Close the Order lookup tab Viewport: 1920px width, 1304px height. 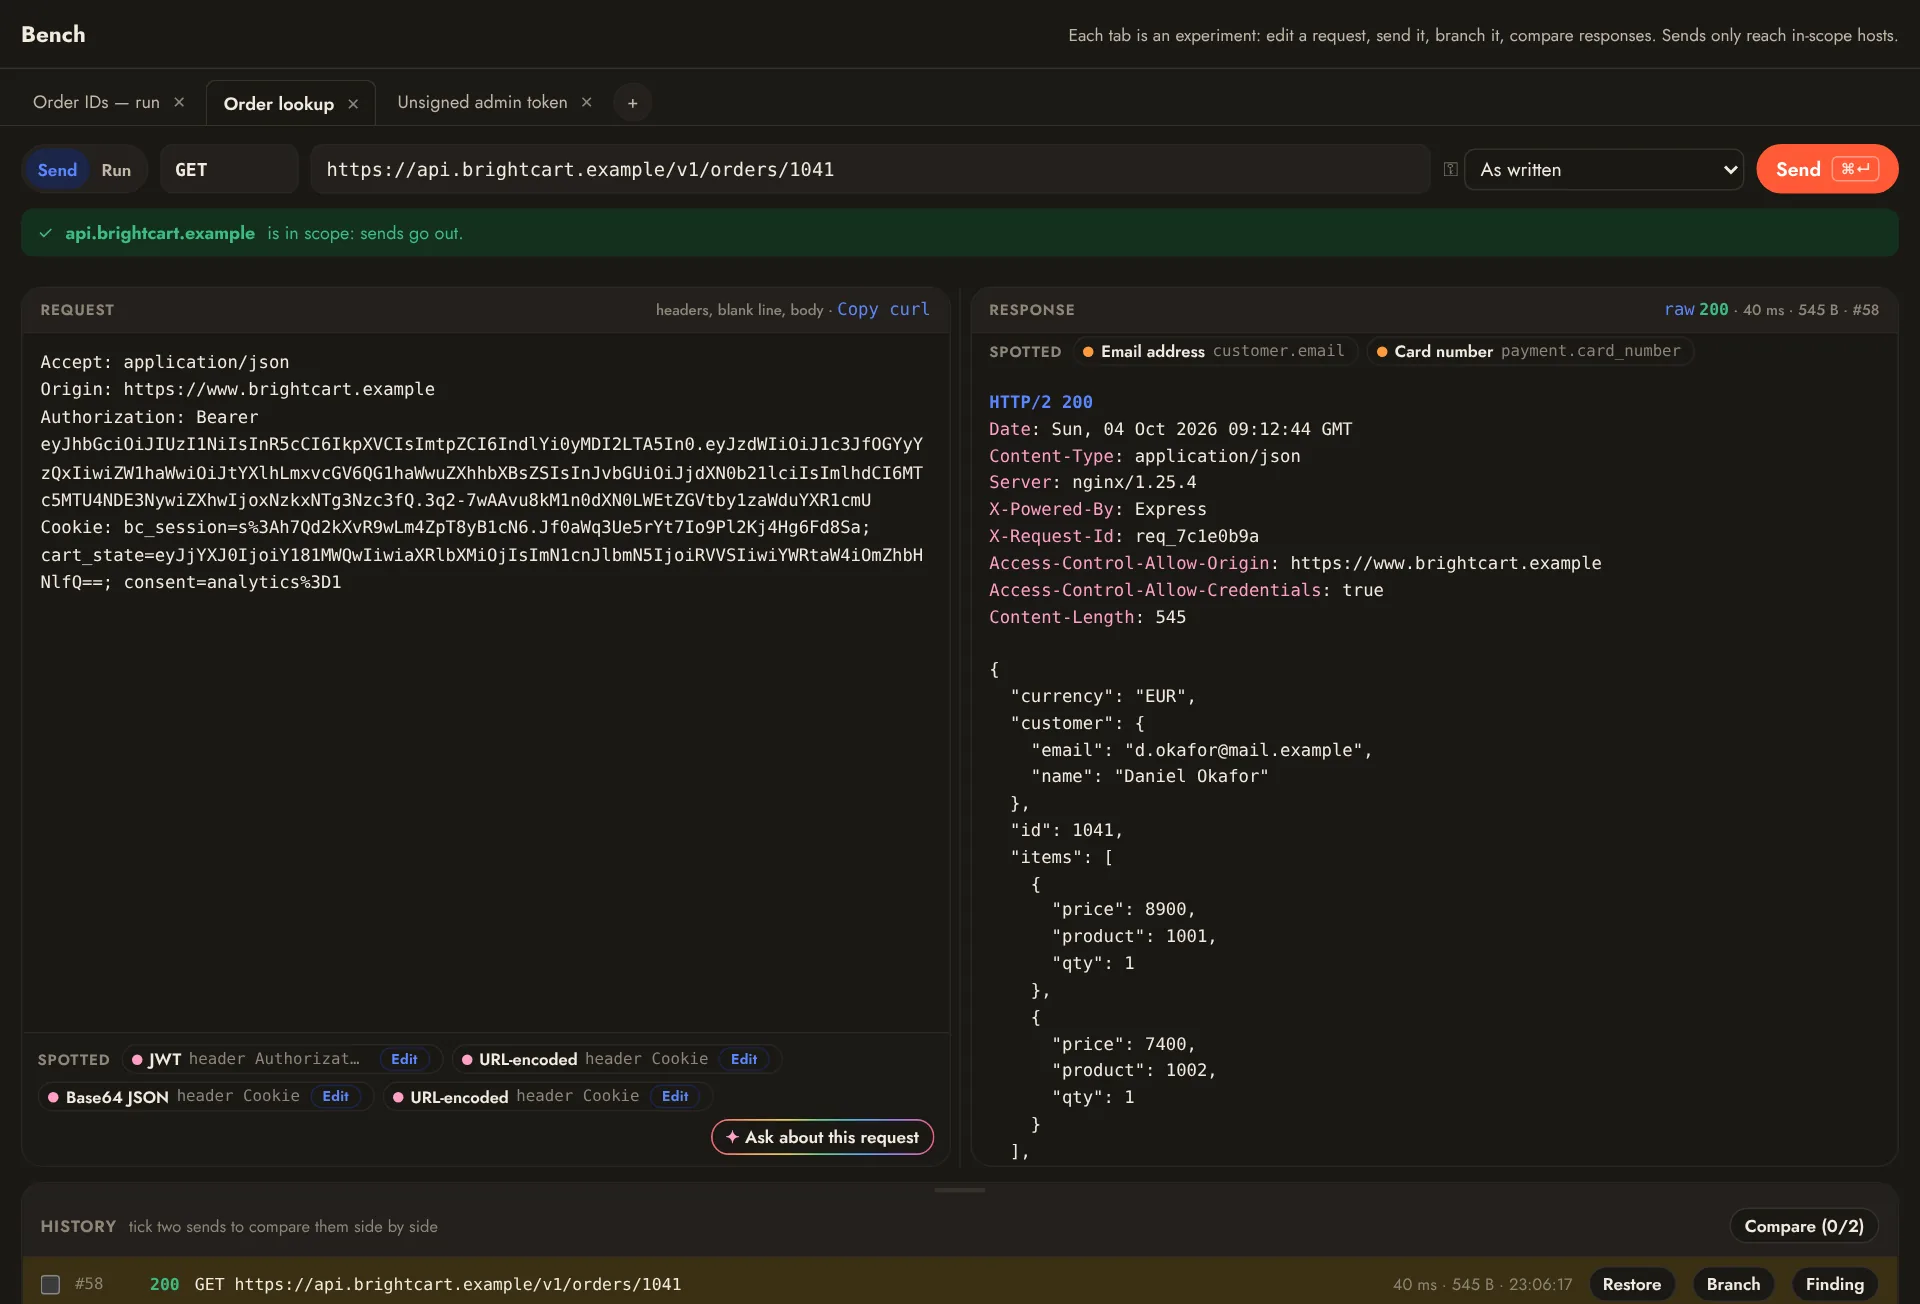click(x=353, y=104)
